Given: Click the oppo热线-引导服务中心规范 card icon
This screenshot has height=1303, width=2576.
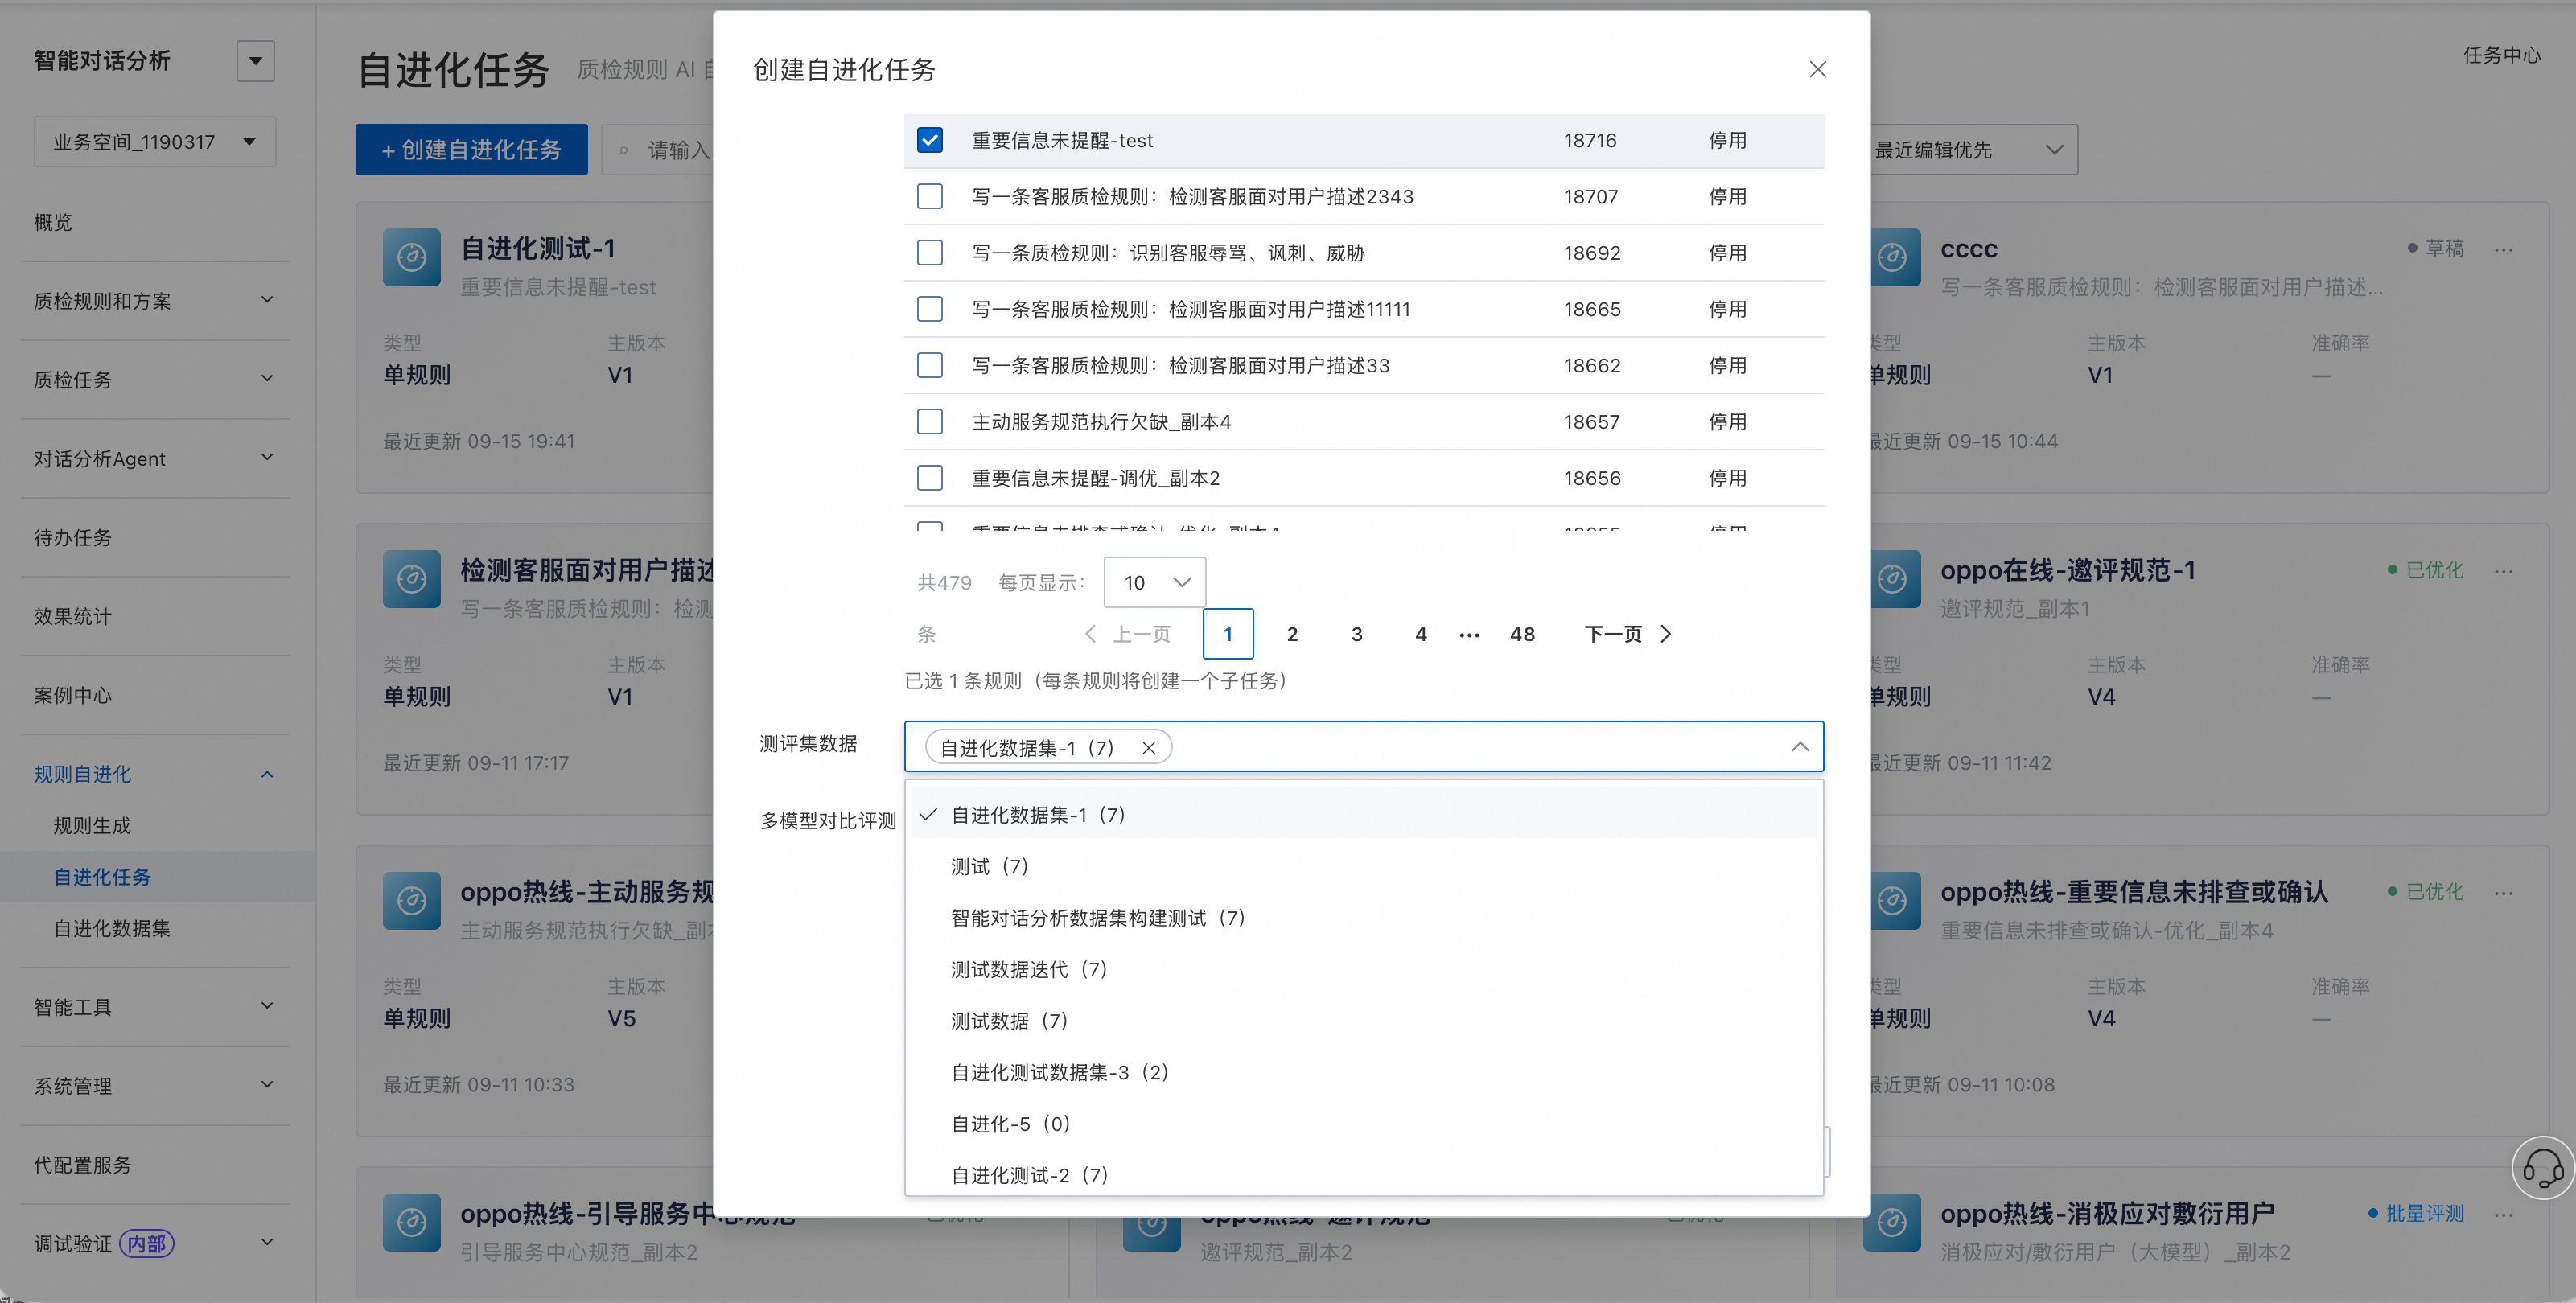Looking at the screenshot, I should tap(411, 1222).
